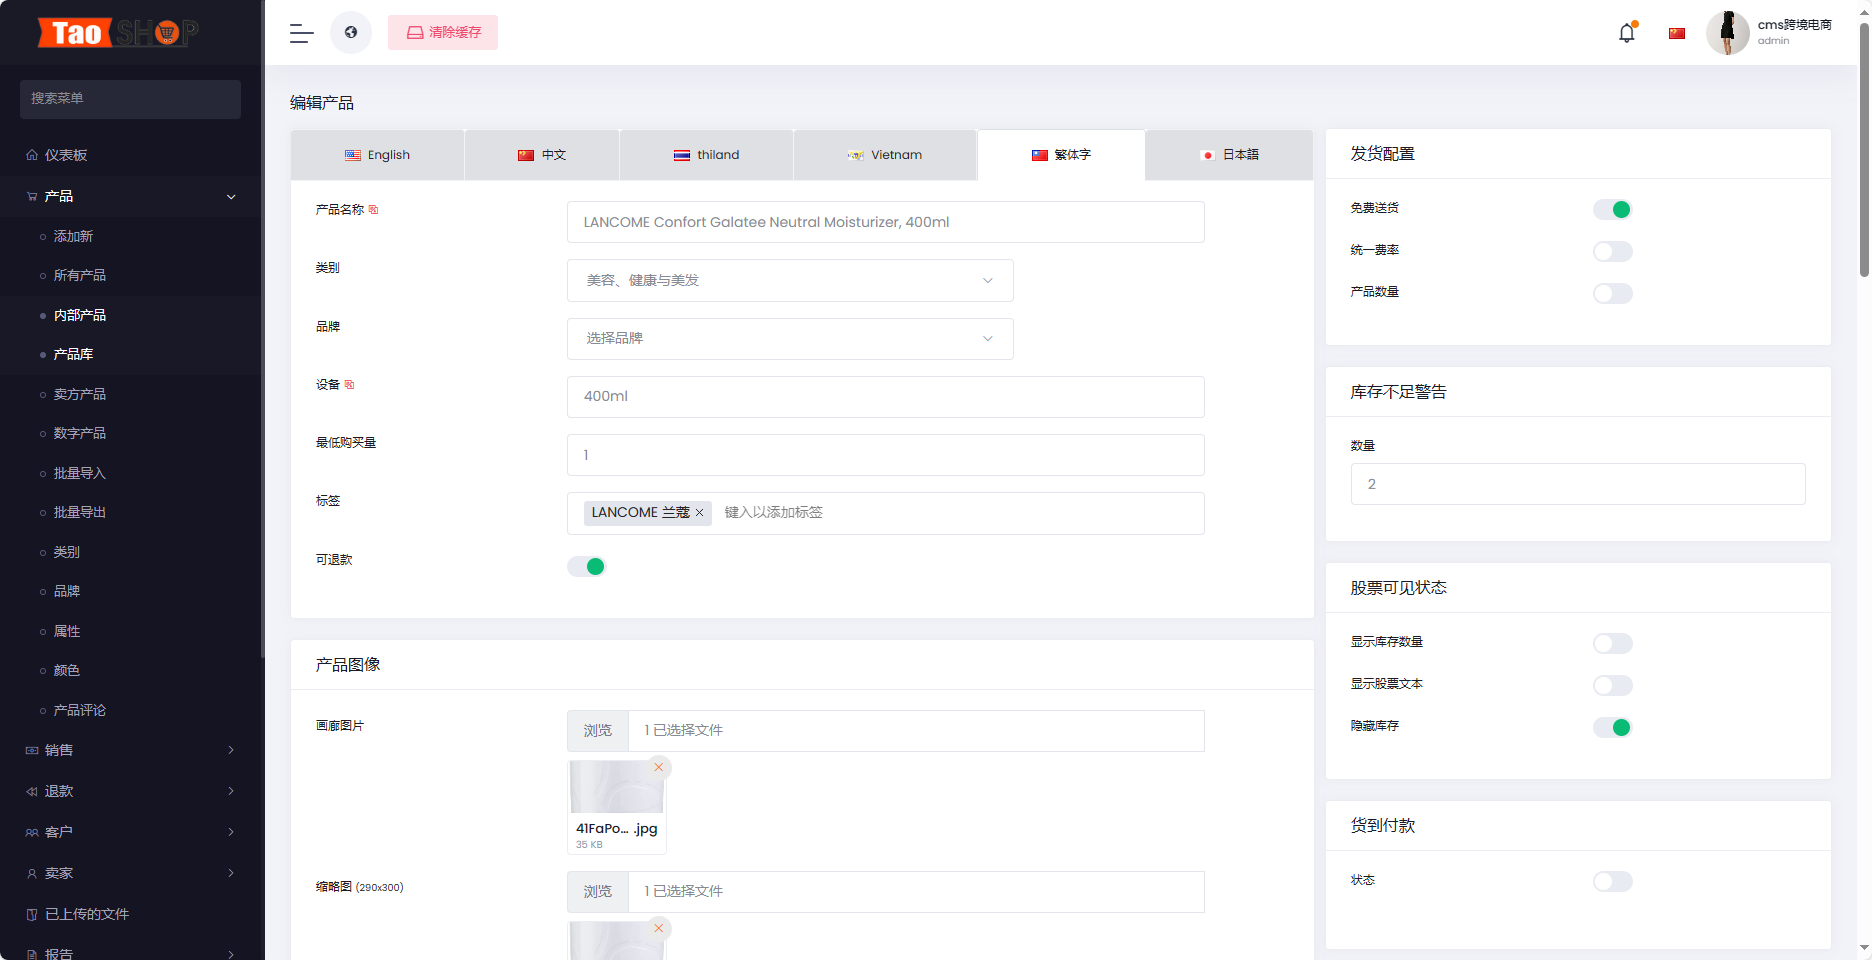Screen dimensions: 1872x960
Task: Click translate icon beside unit label
Action: 349,385
